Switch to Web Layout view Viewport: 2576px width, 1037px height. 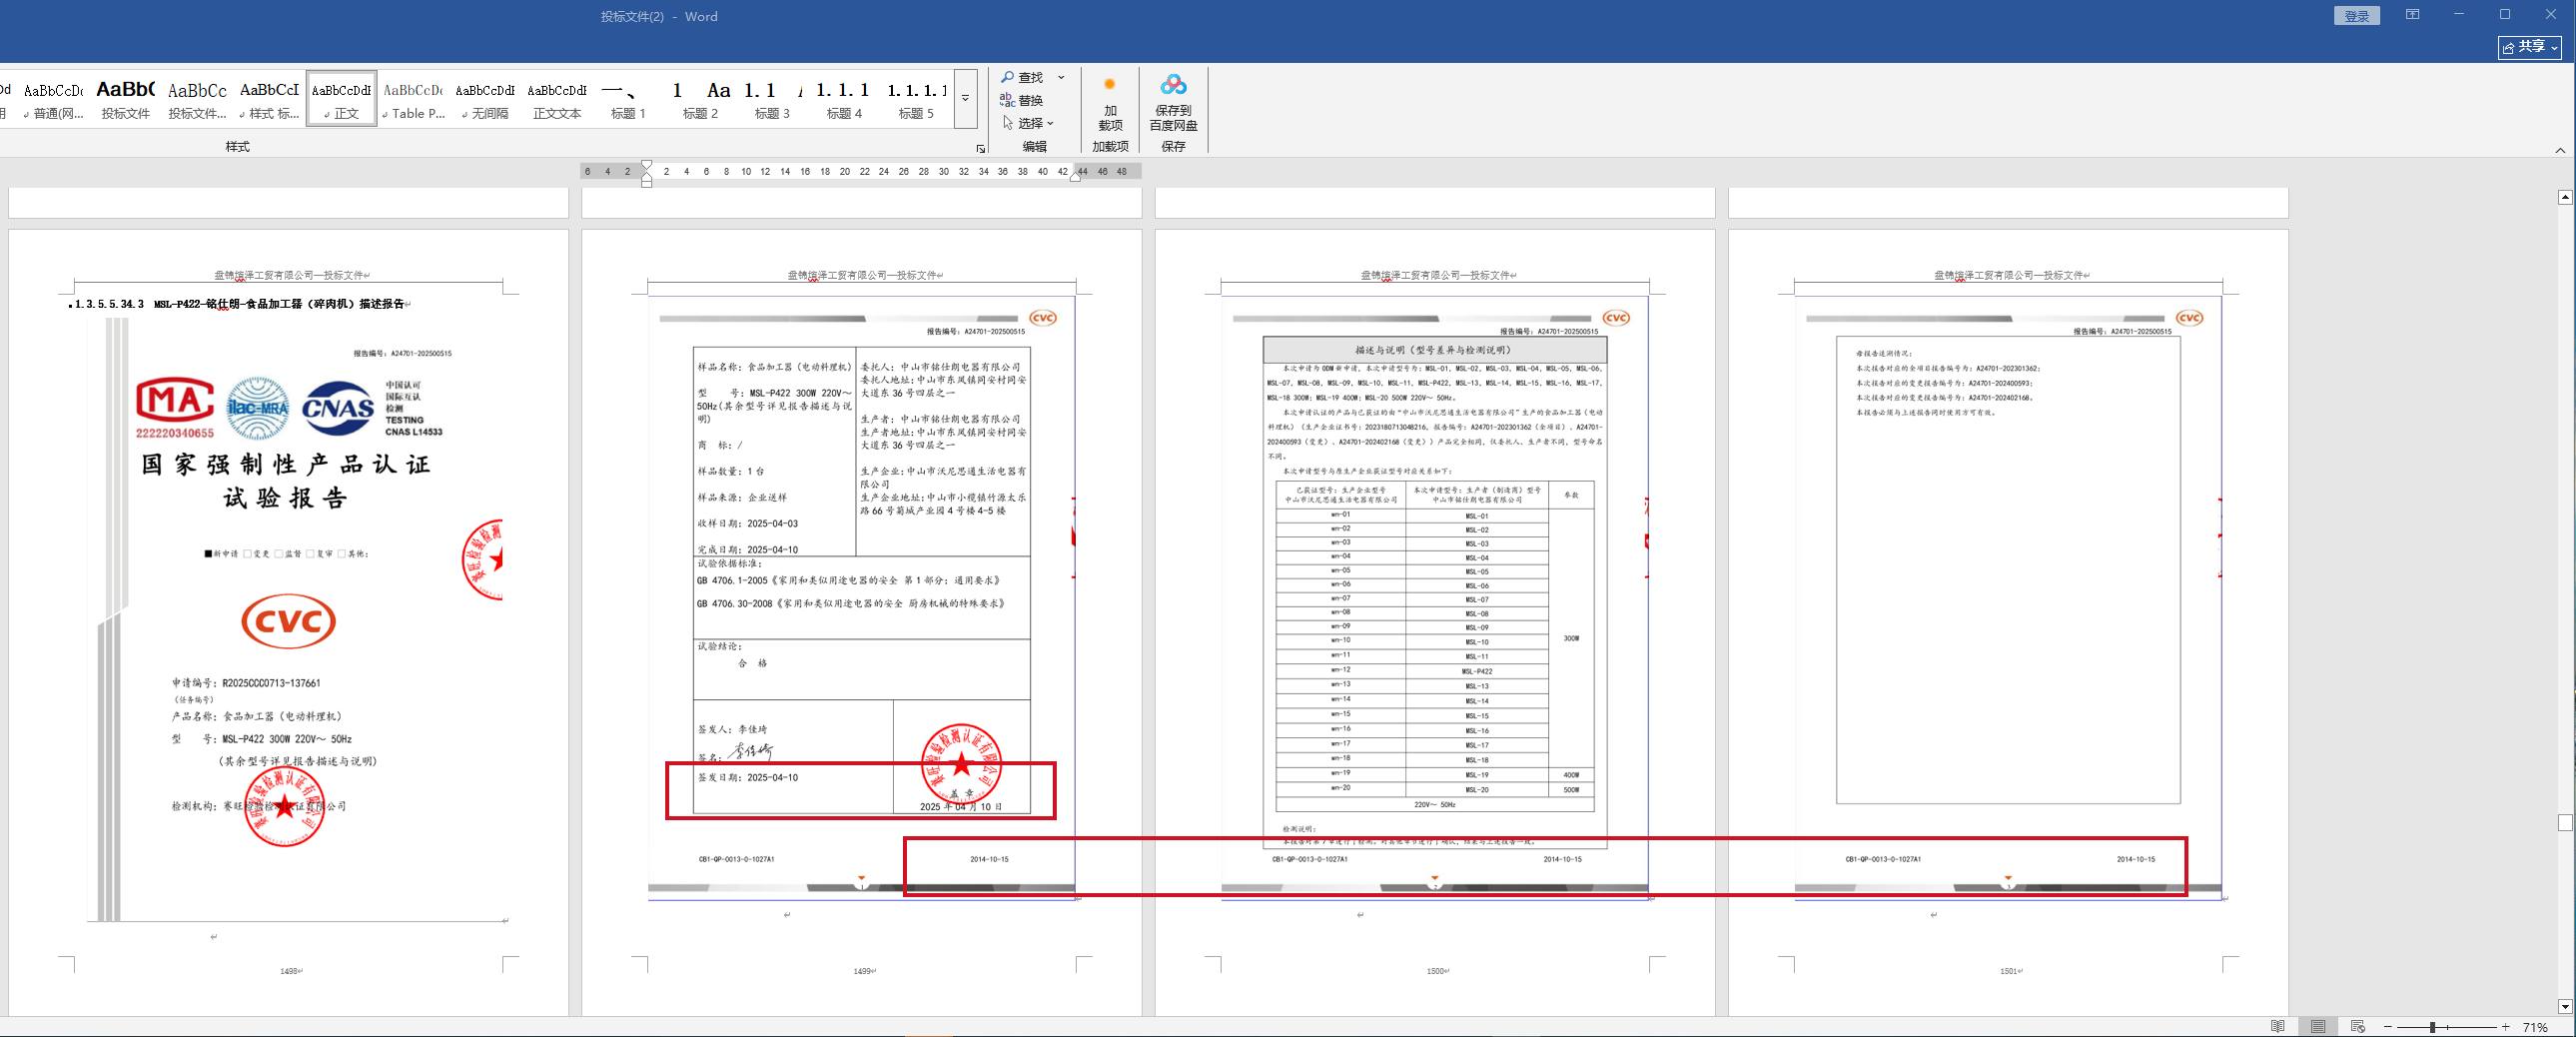[2357, 1027]
